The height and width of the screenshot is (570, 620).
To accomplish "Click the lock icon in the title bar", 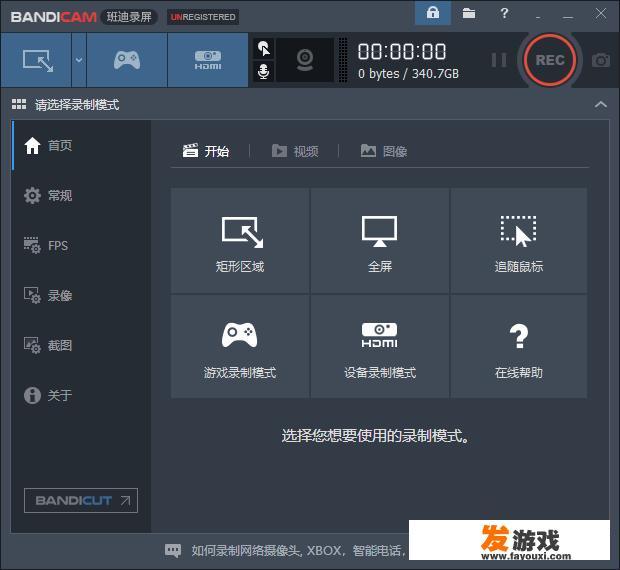I will click(x=433, y=13).
